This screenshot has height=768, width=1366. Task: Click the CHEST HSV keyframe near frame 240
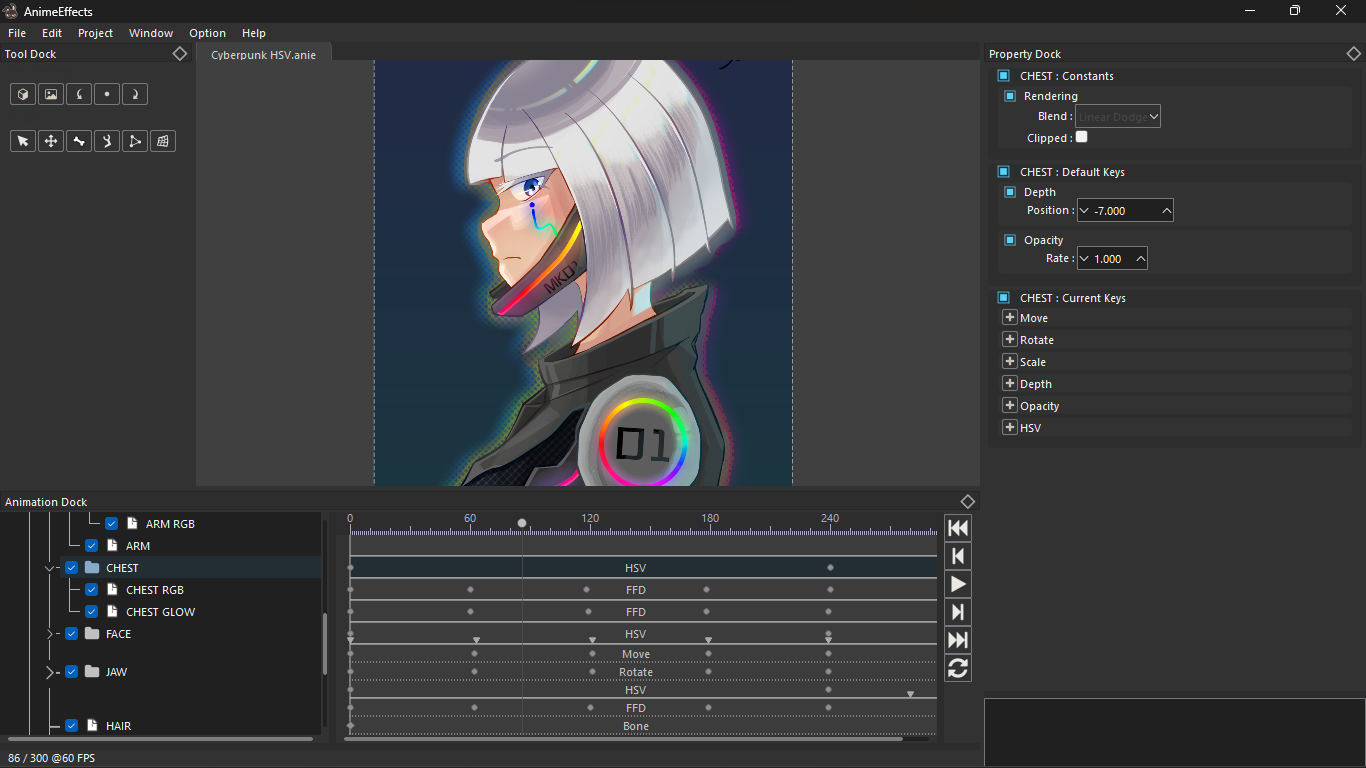830,568
